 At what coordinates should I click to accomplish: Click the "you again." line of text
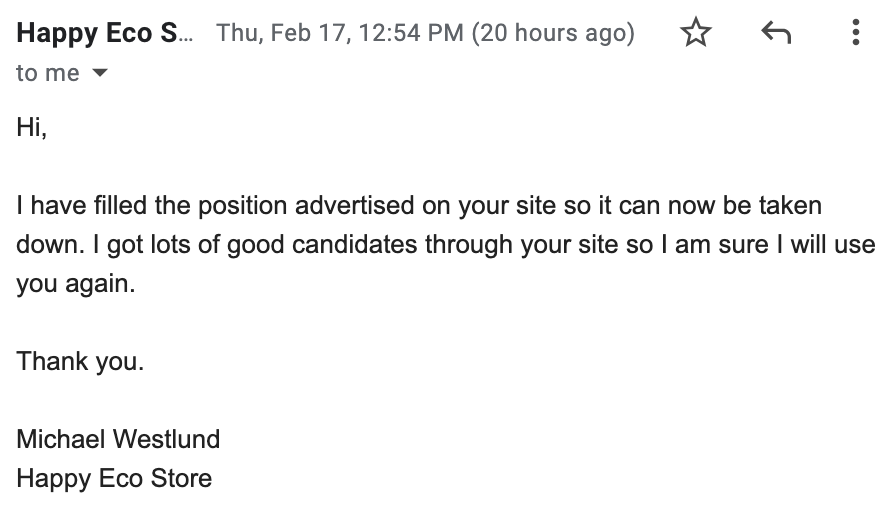tap(74, 284)
